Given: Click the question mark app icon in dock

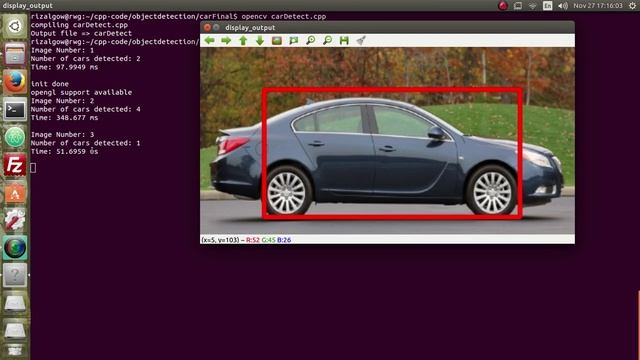Looking at the screenshot, I should coord(15,276).
